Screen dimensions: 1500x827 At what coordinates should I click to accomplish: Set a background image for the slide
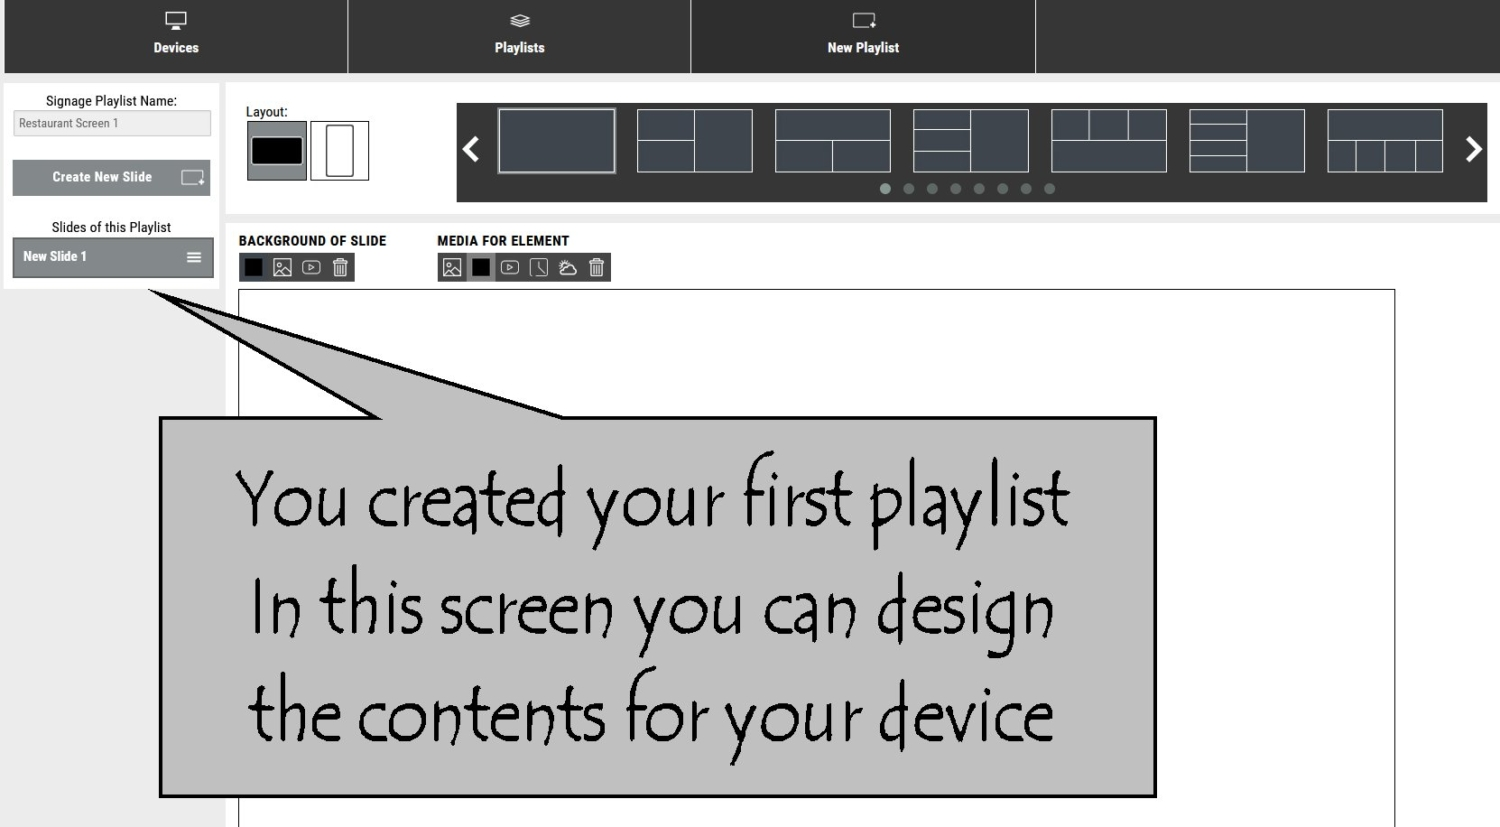282,268
